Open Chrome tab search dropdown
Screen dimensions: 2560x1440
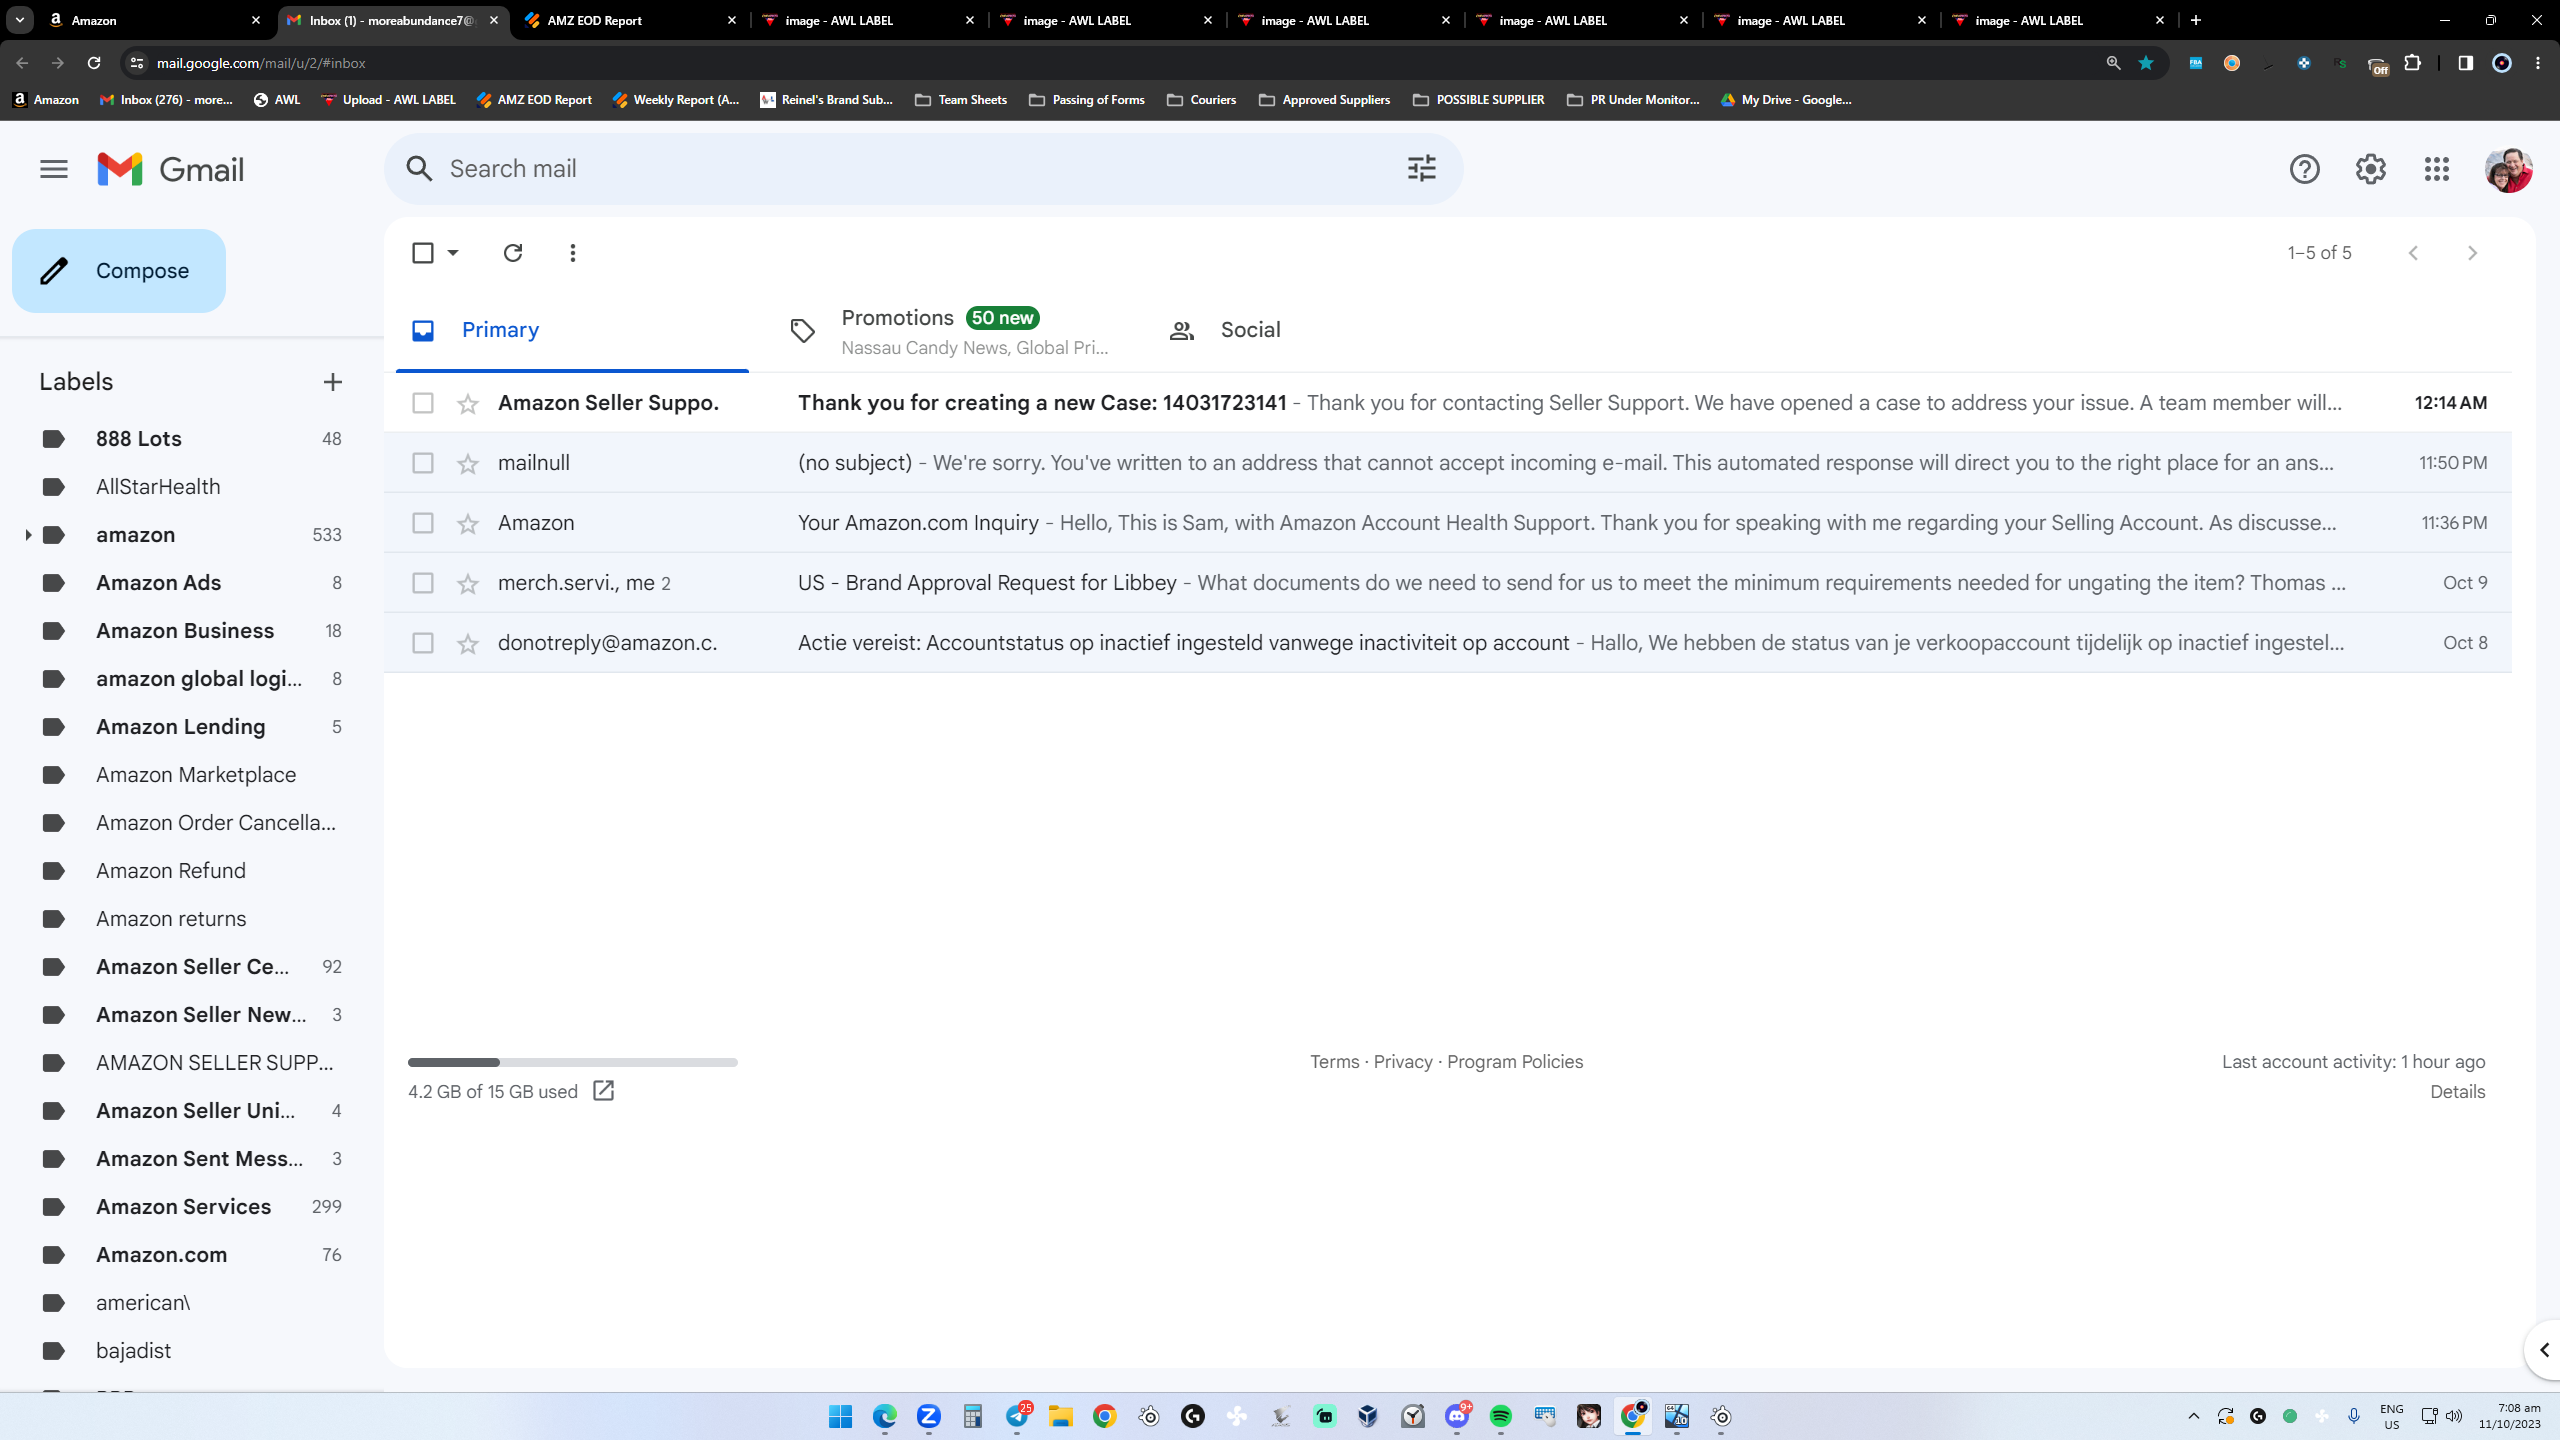click(x=20, y=20)
